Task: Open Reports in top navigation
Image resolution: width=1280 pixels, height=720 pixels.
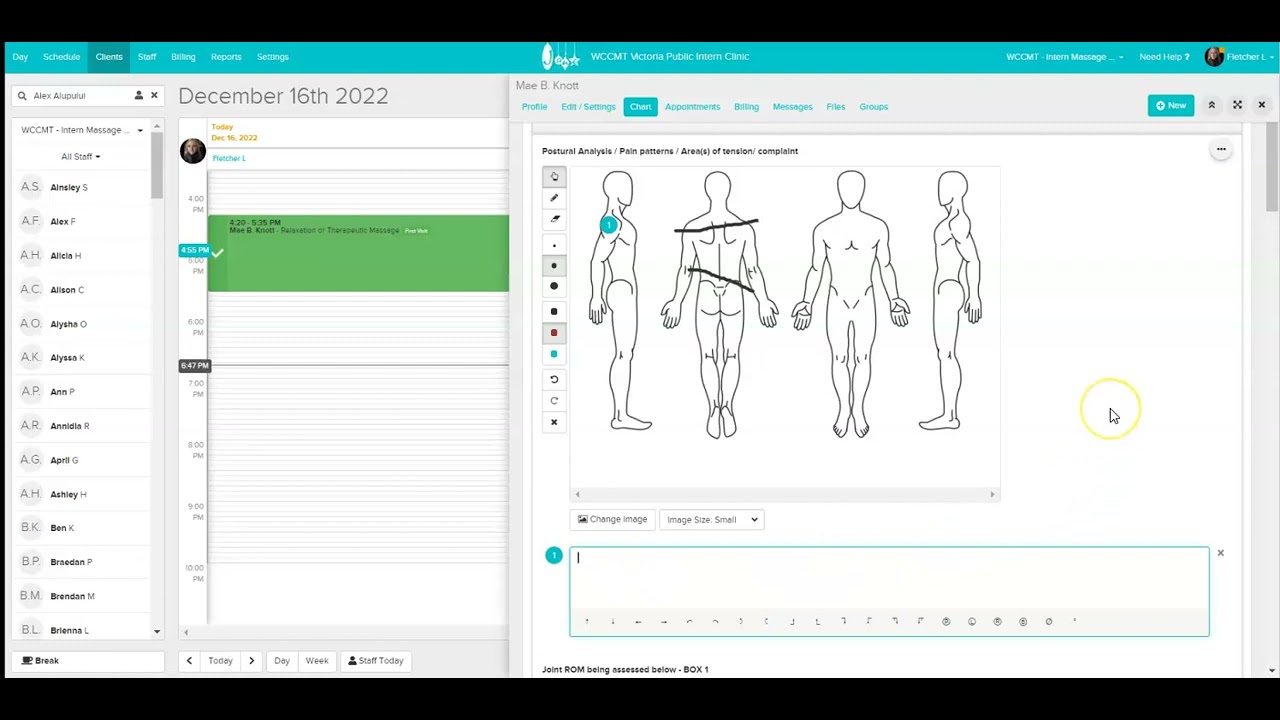Action: 226,57
